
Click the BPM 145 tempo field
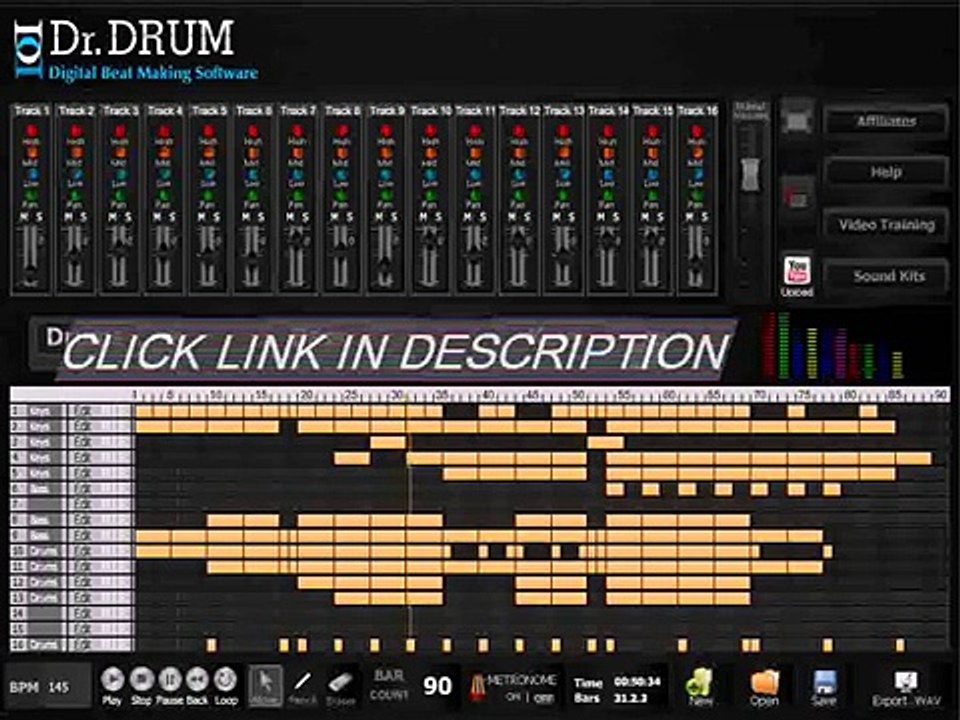(47, 687)
